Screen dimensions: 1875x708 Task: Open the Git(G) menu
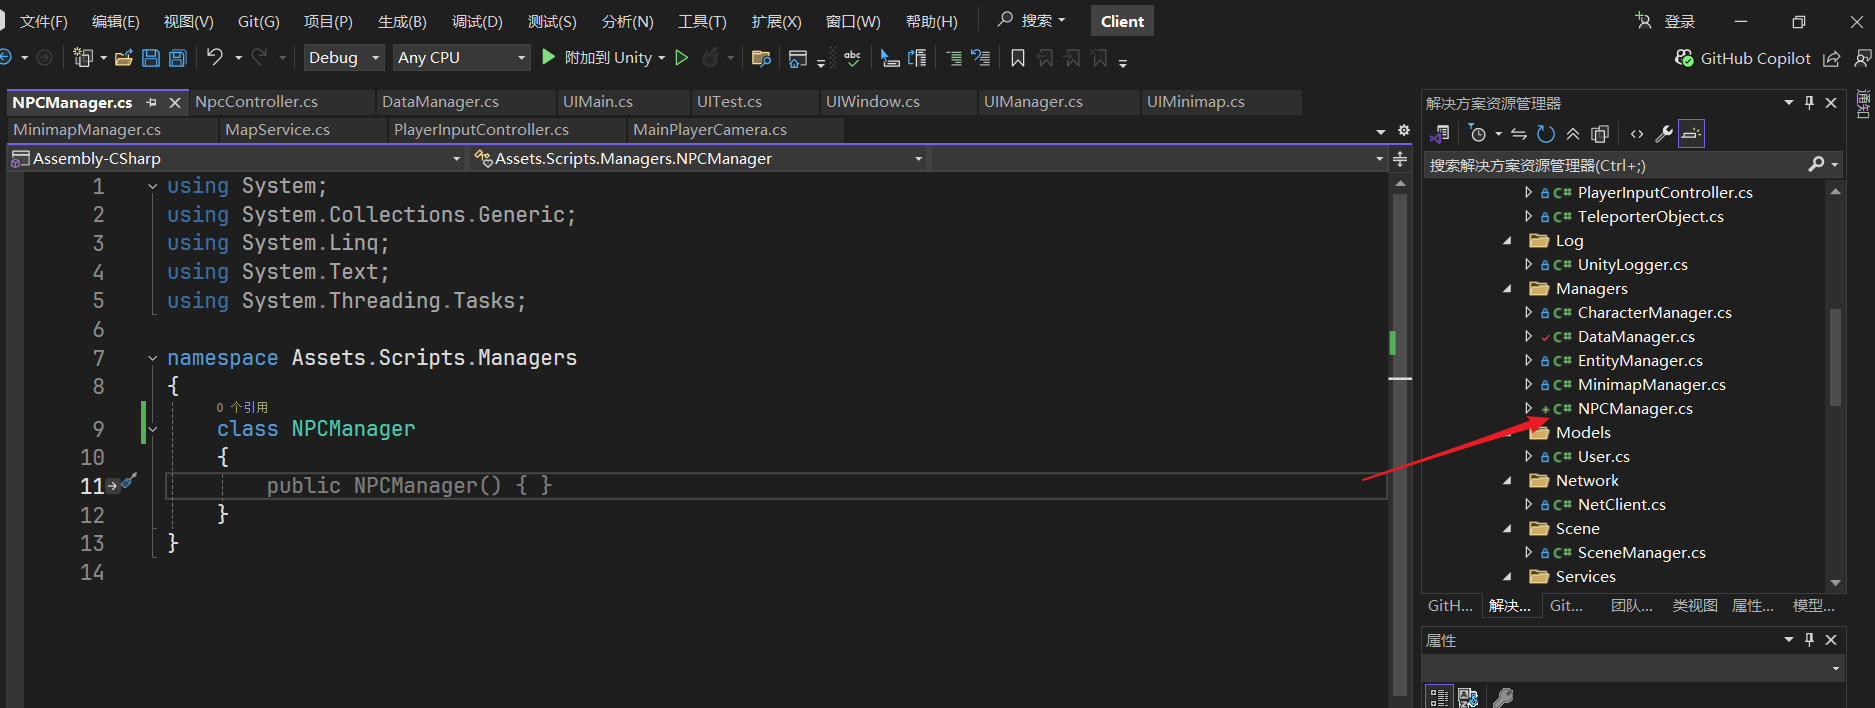[258, 21]
